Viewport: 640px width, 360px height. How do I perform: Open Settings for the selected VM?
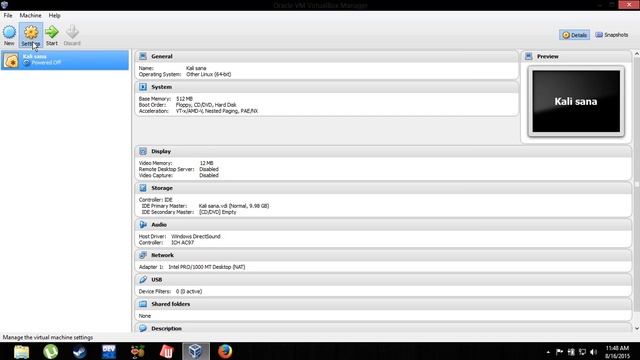click(x=31, y=35)
